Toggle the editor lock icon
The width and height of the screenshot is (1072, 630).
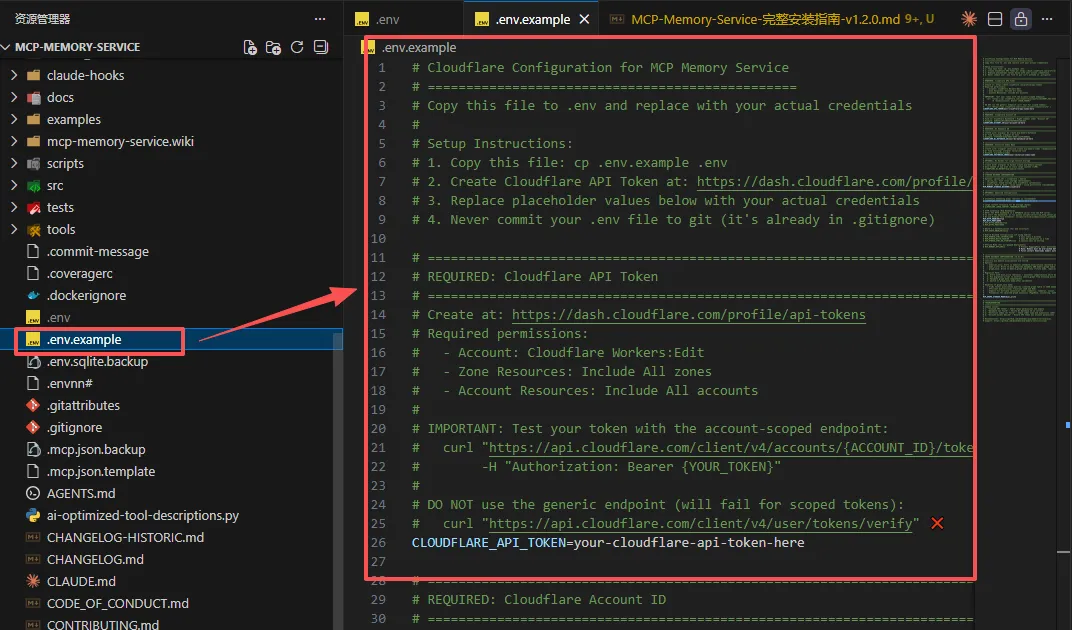(1021, 19)
